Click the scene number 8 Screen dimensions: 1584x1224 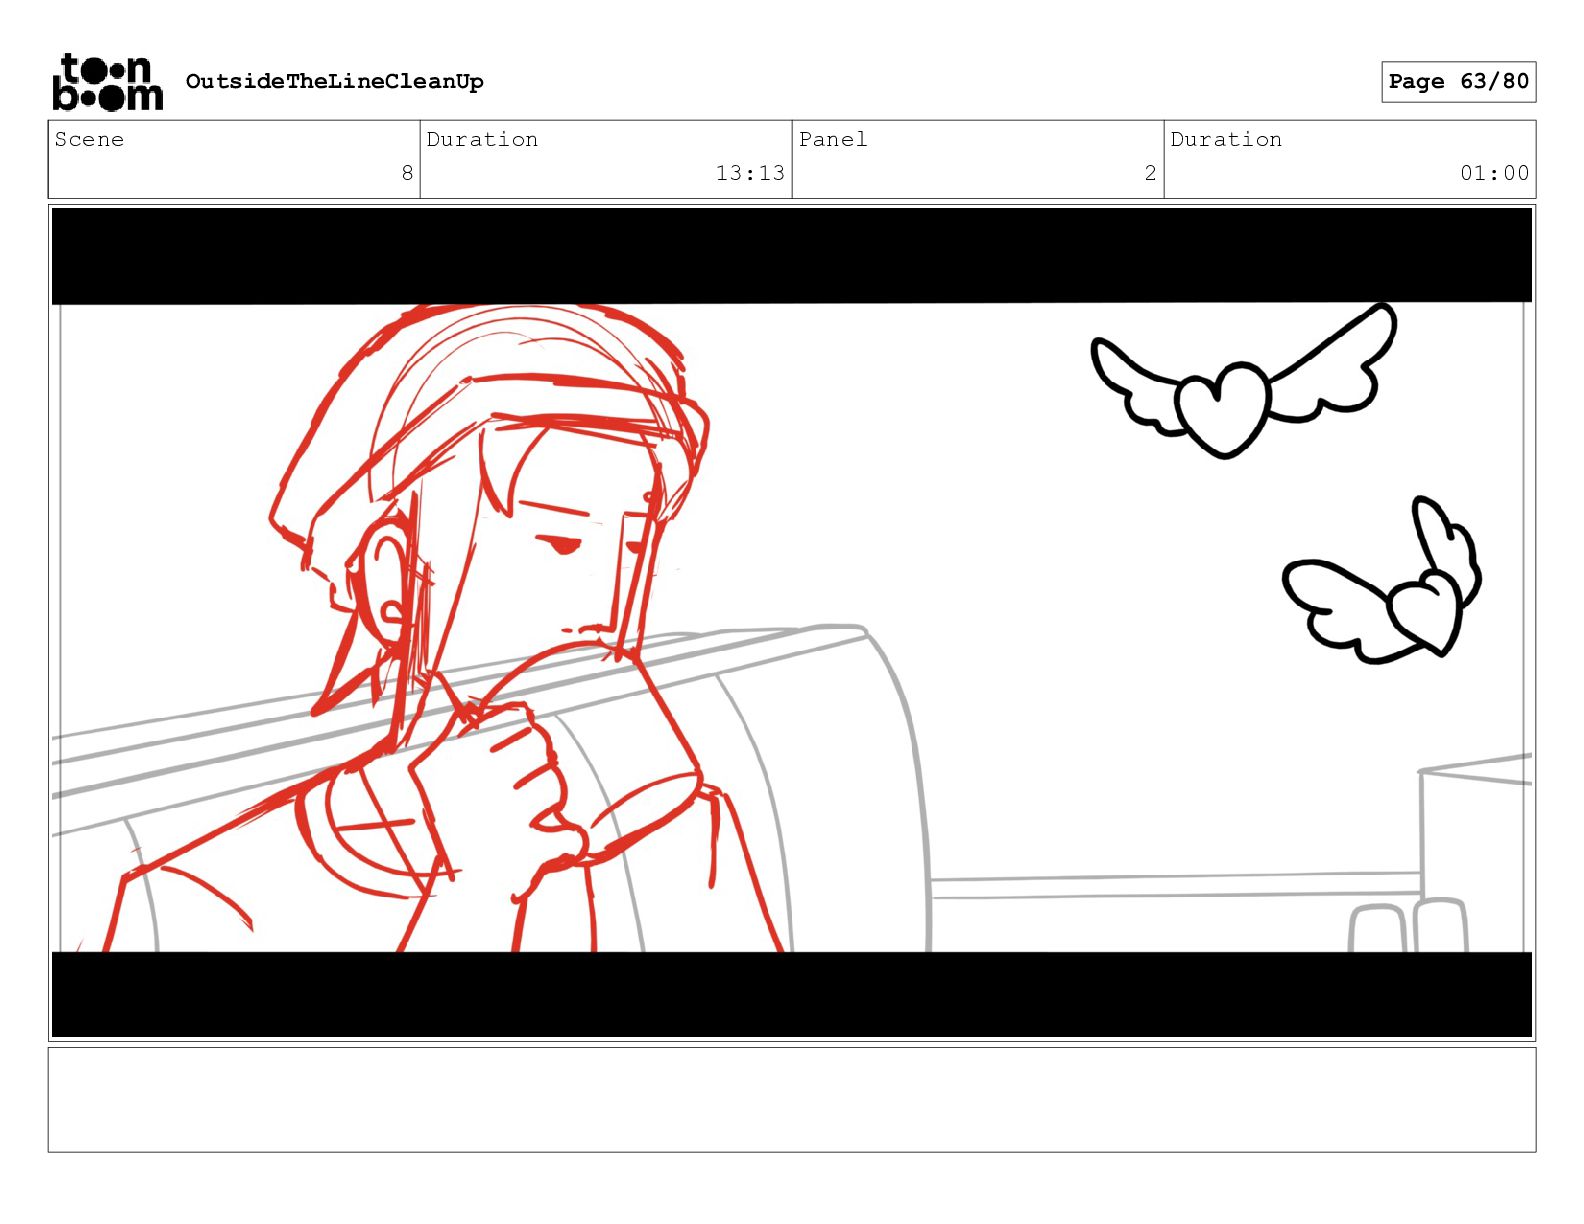[x=407, y=173]
